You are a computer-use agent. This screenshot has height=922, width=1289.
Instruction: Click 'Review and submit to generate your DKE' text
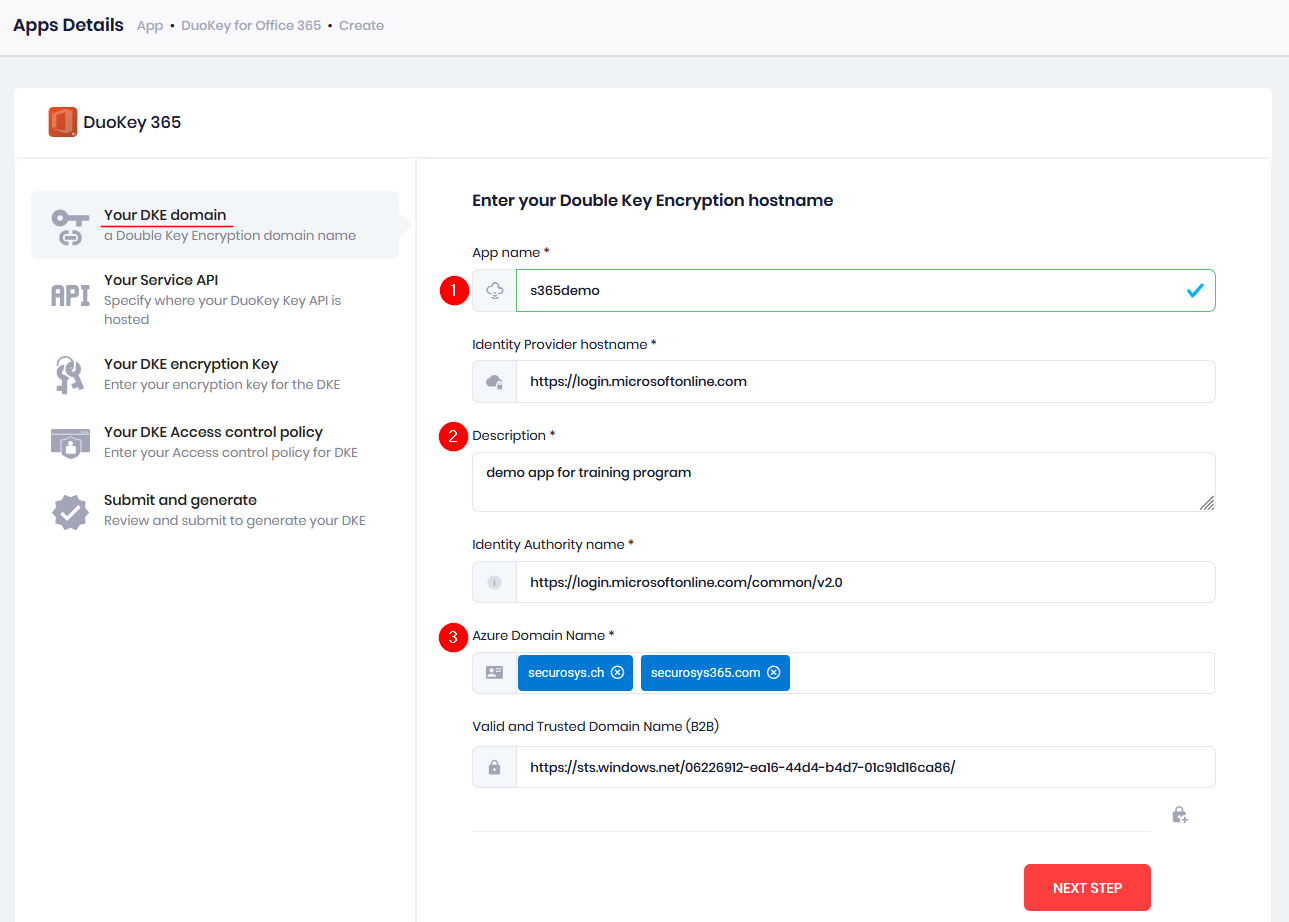[235, 521]
